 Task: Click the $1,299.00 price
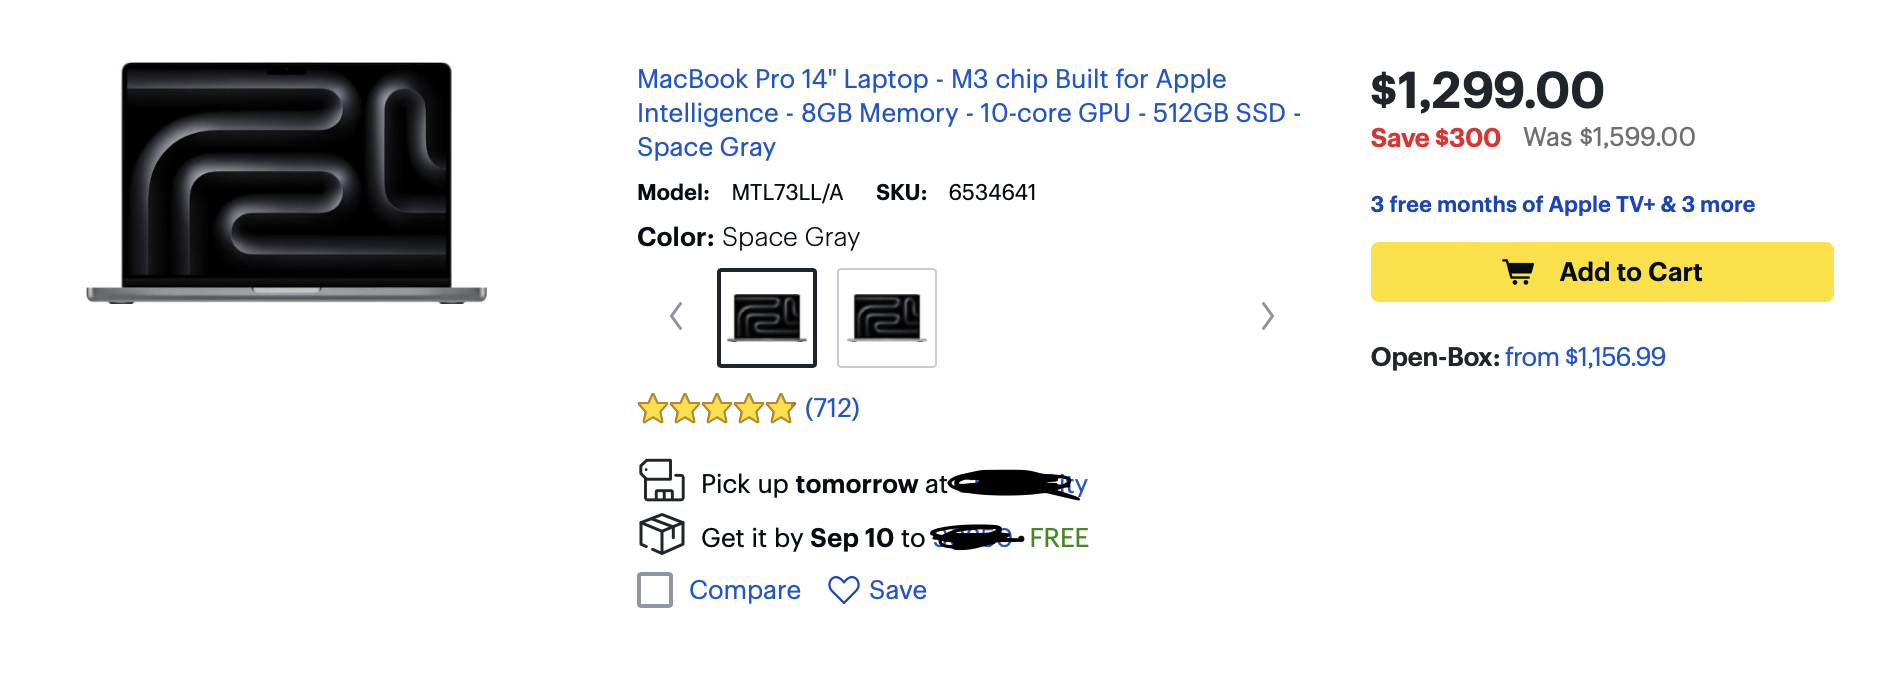(1487, 91)
